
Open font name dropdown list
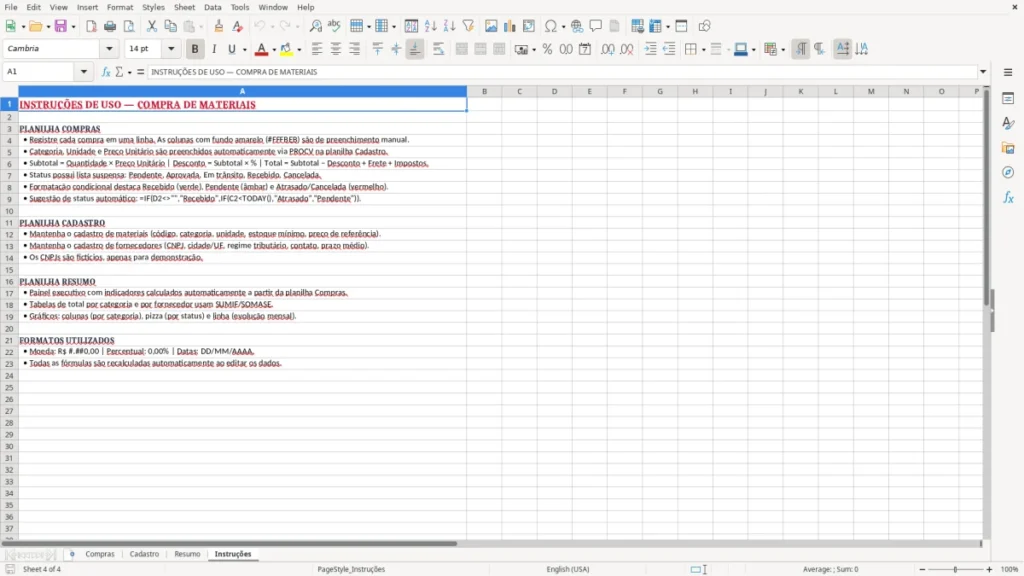click(x=109, y=48)
